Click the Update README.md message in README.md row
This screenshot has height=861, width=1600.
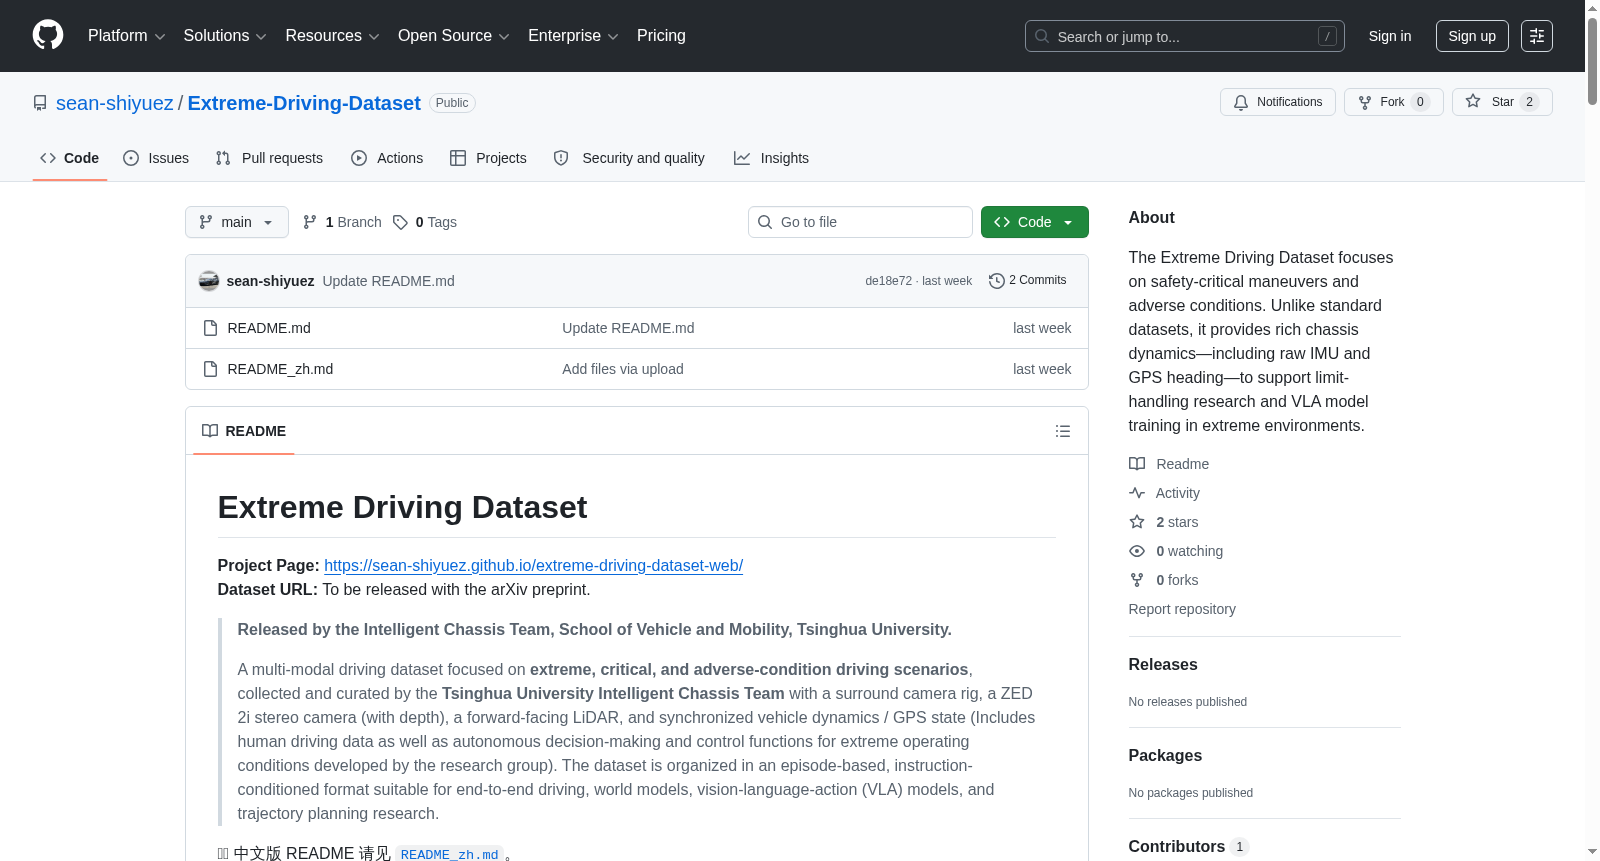(x=628, y=328)
